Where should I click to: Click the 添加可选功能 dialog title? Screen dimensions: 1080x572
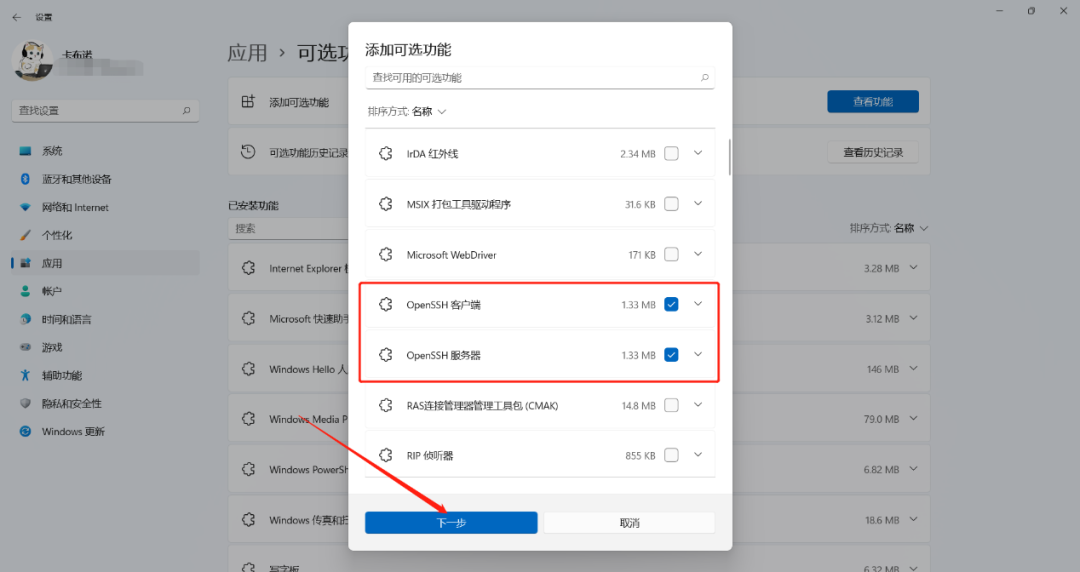pyautogui.click(x=408, y=50)
